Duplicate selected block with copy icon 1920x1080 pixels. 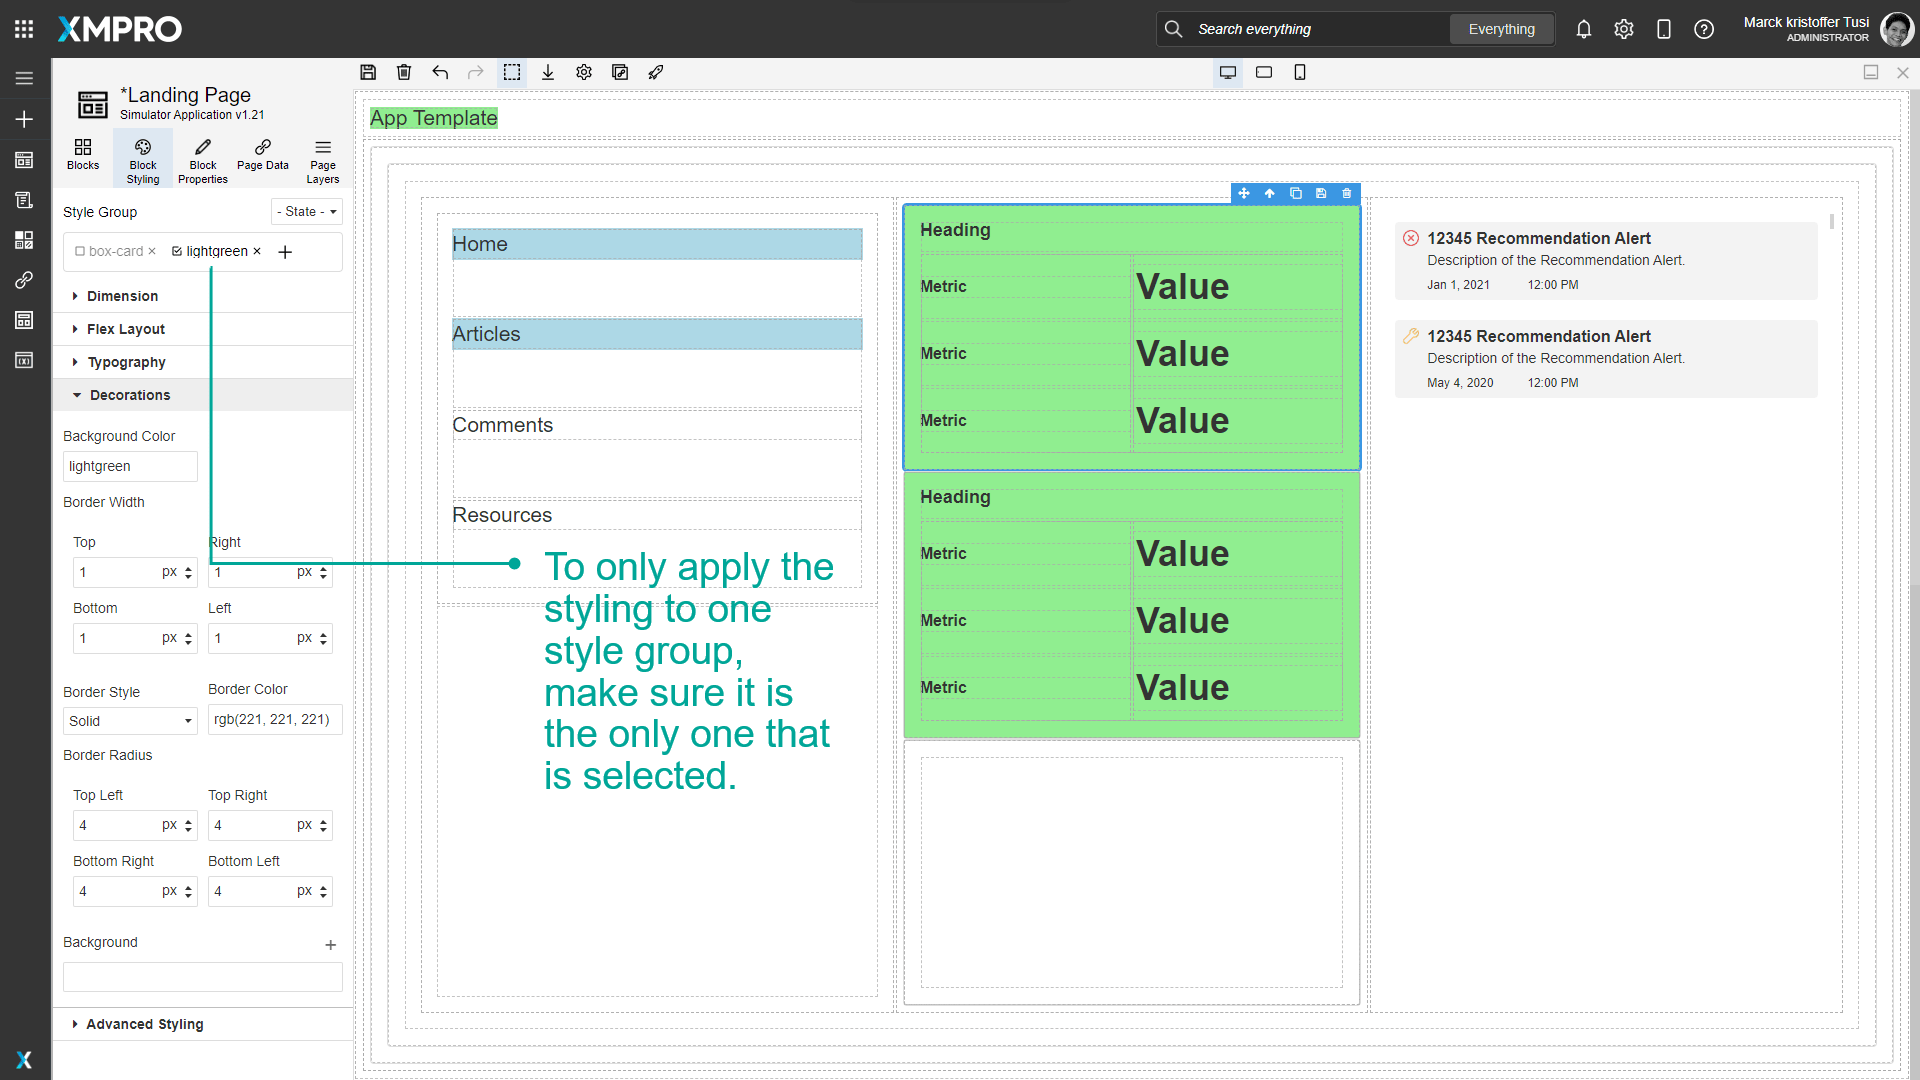(1295, 193)
